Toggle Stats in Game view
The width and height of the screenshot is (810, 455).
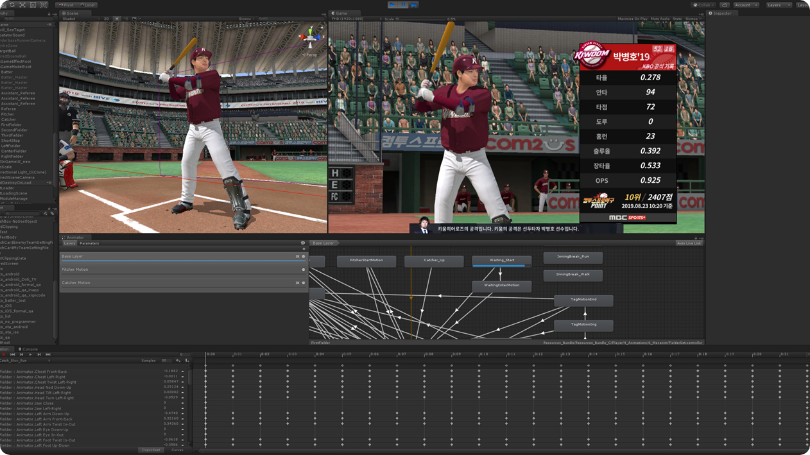tap(677, 19)
